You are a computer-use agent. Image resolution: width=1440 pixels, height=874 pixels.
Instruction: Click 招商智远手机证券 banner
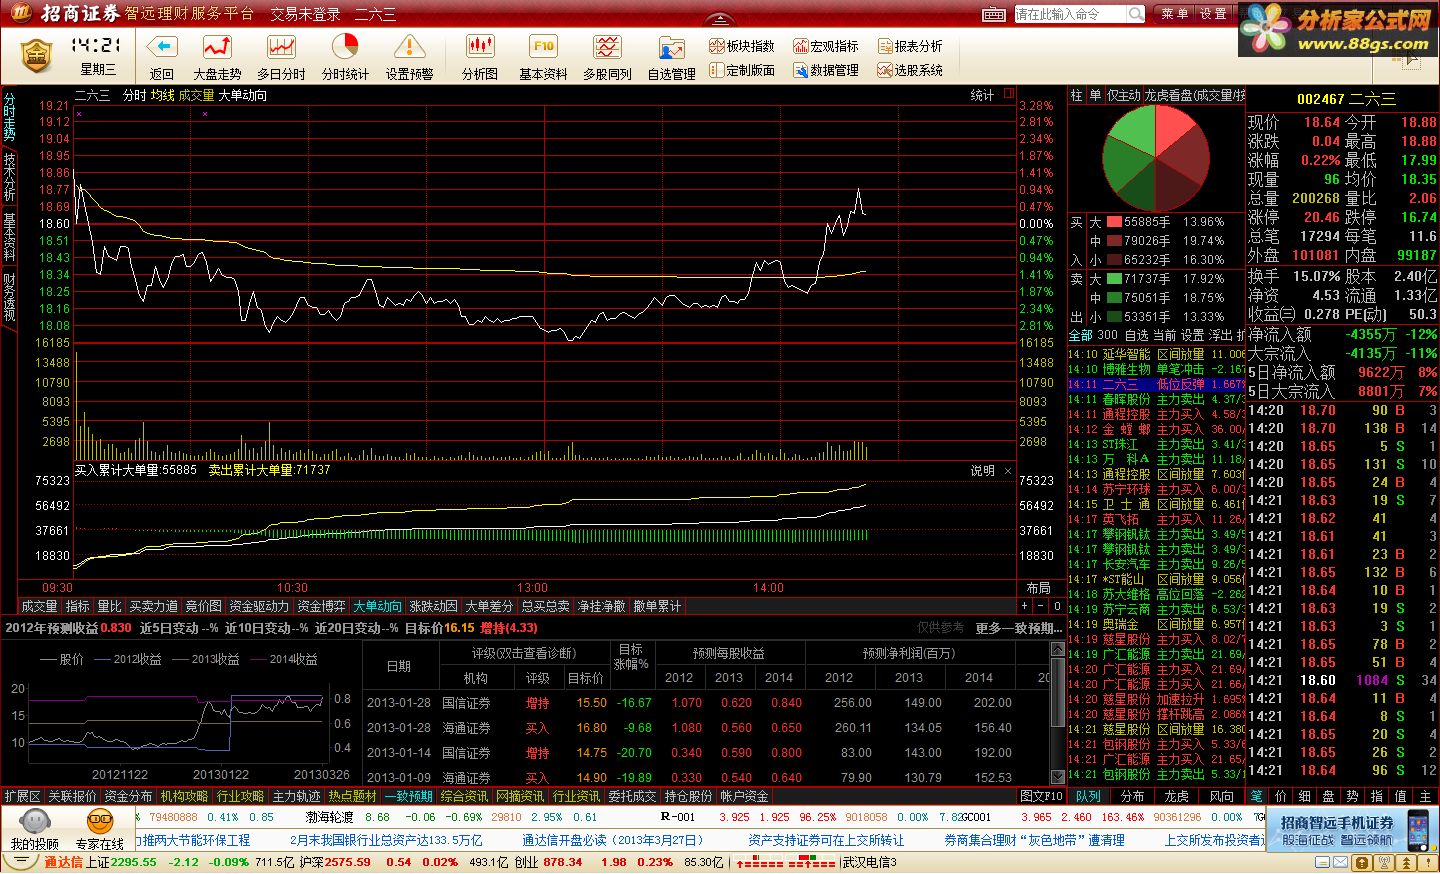1354,830
